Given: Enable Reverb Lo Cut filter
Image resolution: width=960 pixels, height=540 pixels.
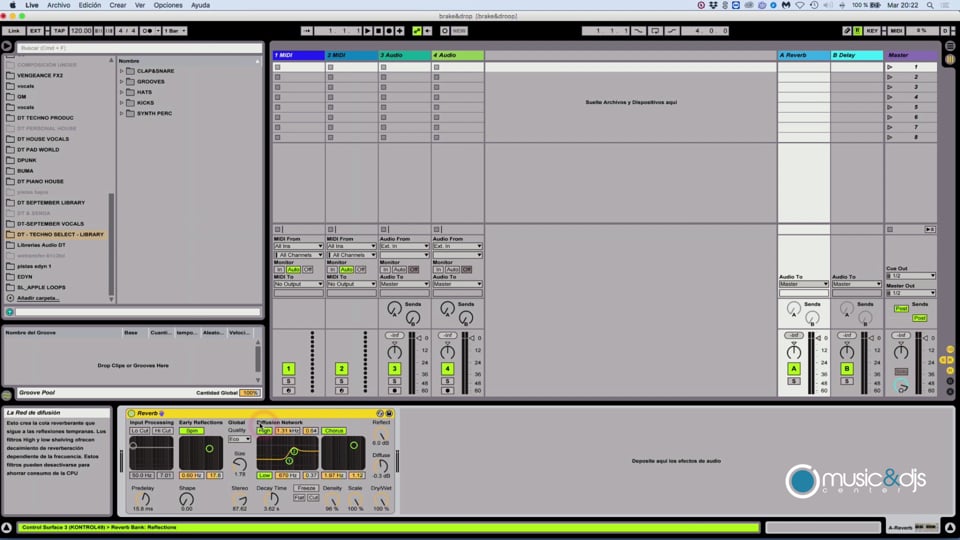Looking at the screenshot, I should [140, 431].
